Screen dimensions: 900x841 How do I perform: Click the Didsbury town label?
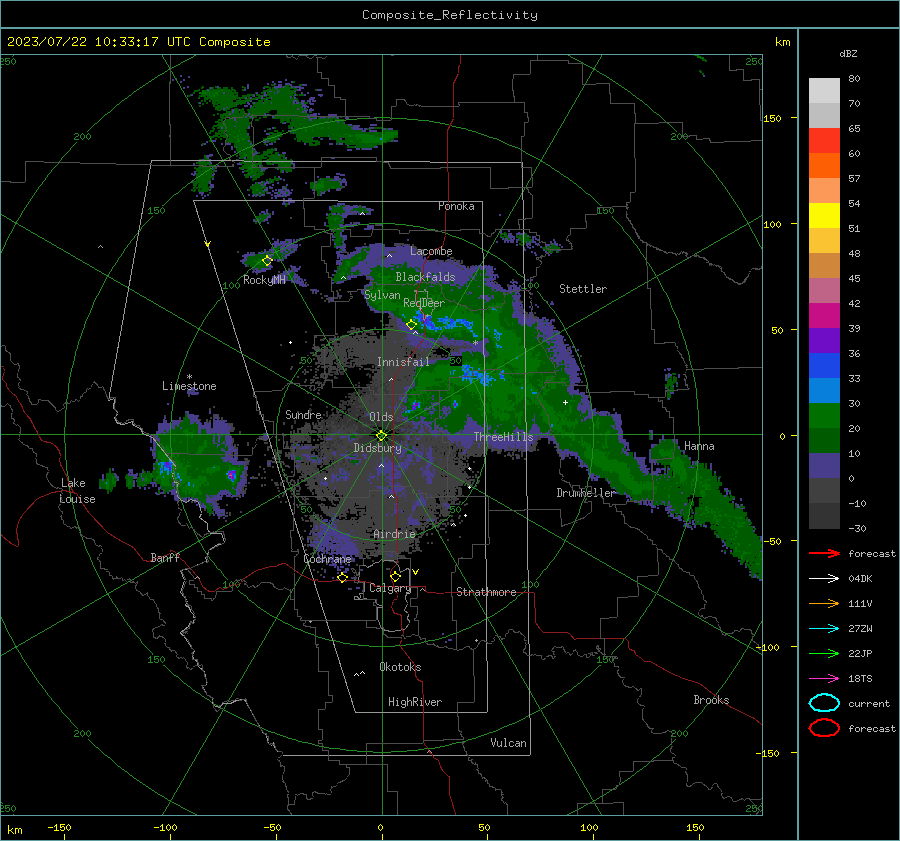[x=377, y=448]
